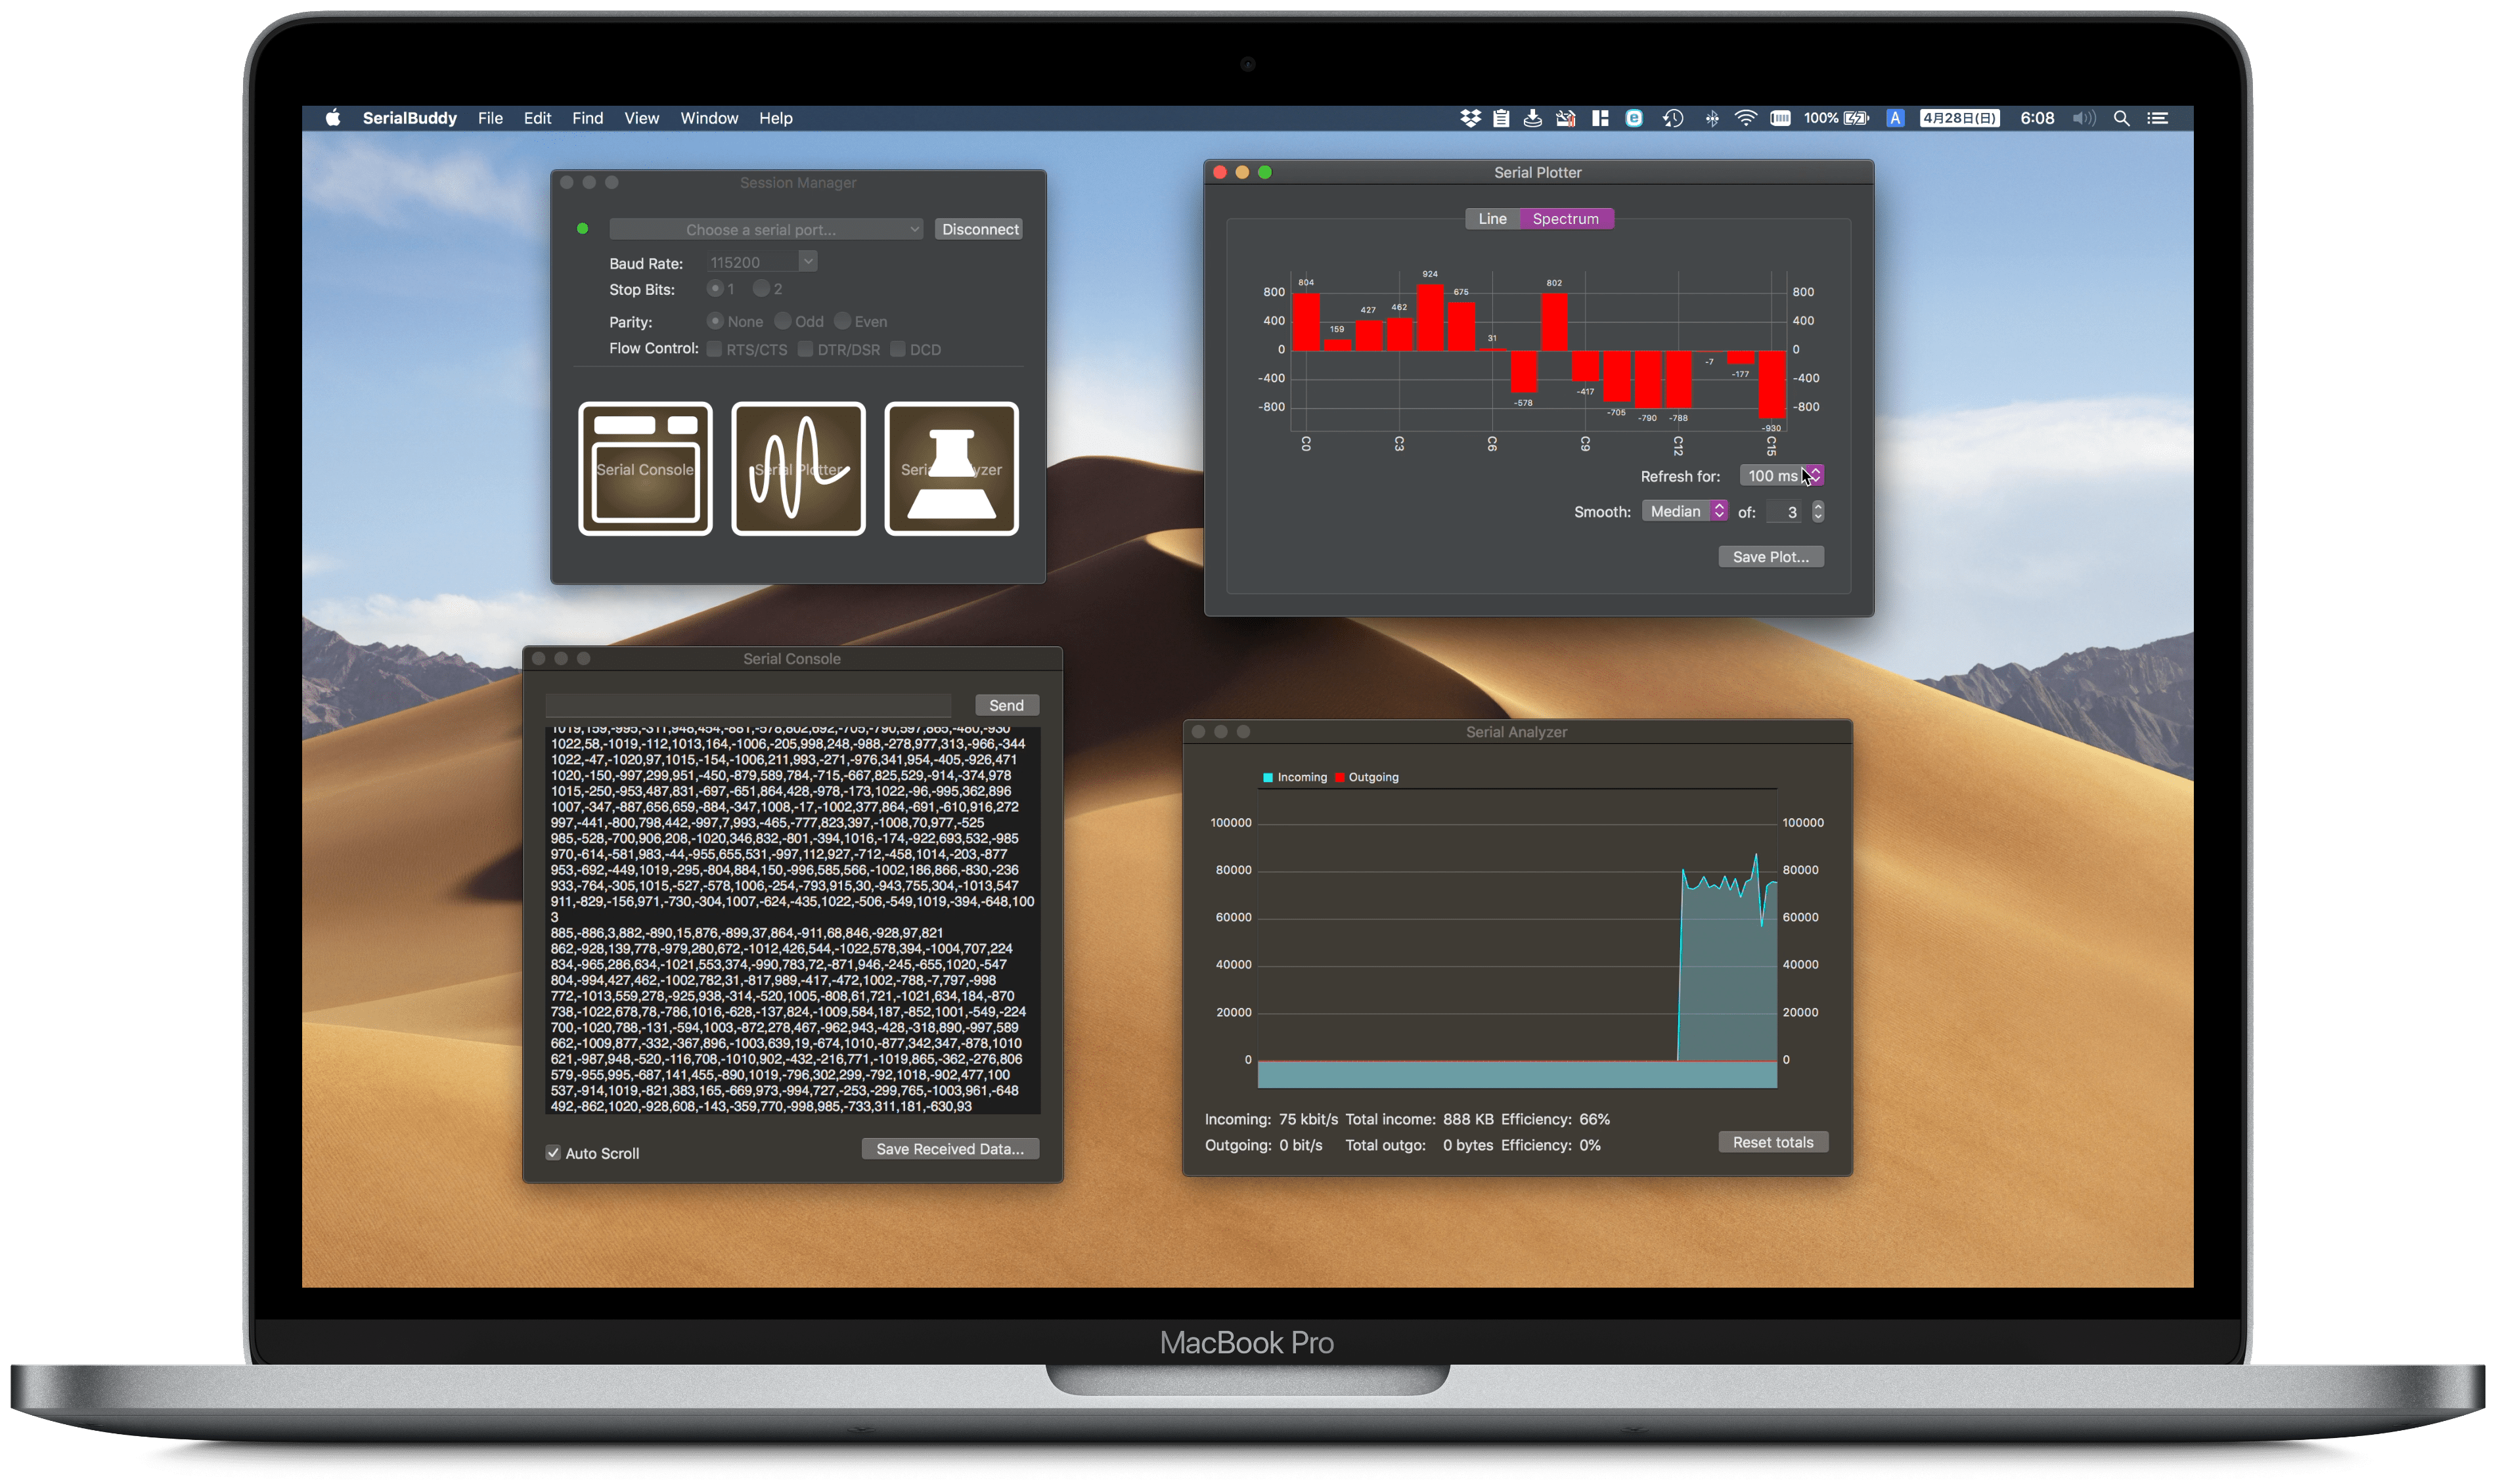Click the Disconnect button
Screen dimensions: 2496x1484
(979, 229)
